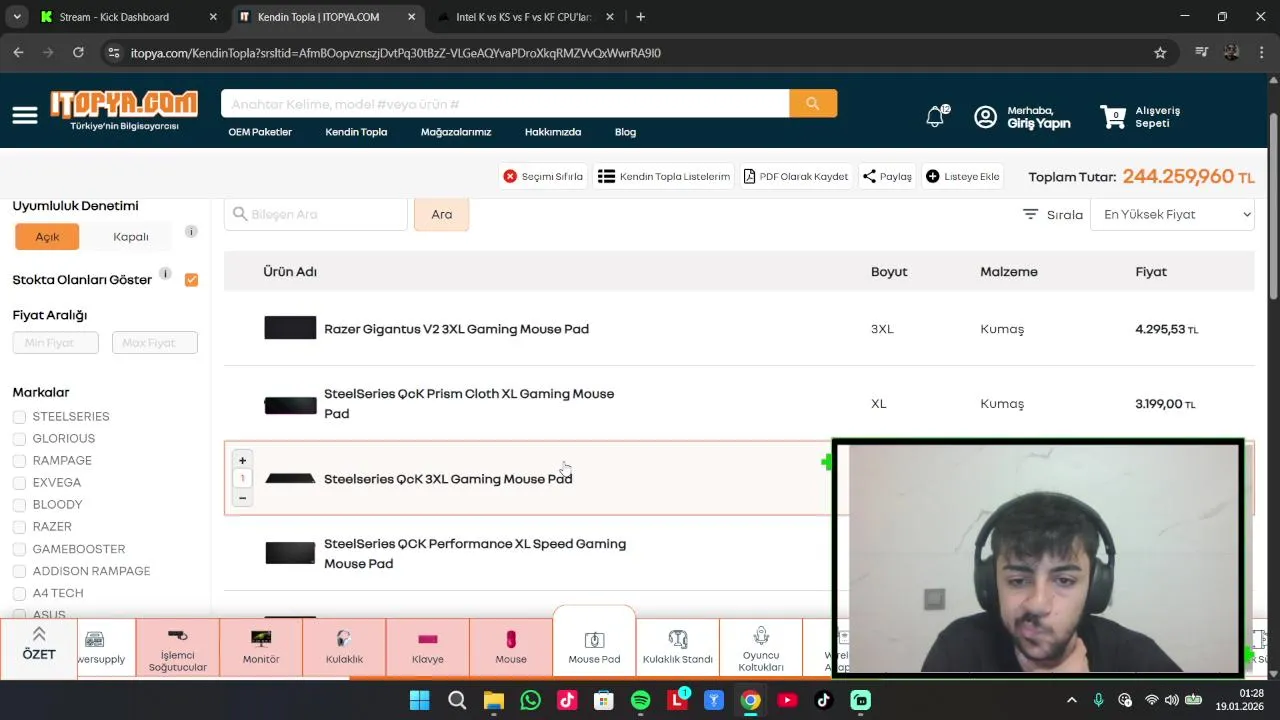
Task: Click Seçimi Sıfırla button
Action: (543, 176)
